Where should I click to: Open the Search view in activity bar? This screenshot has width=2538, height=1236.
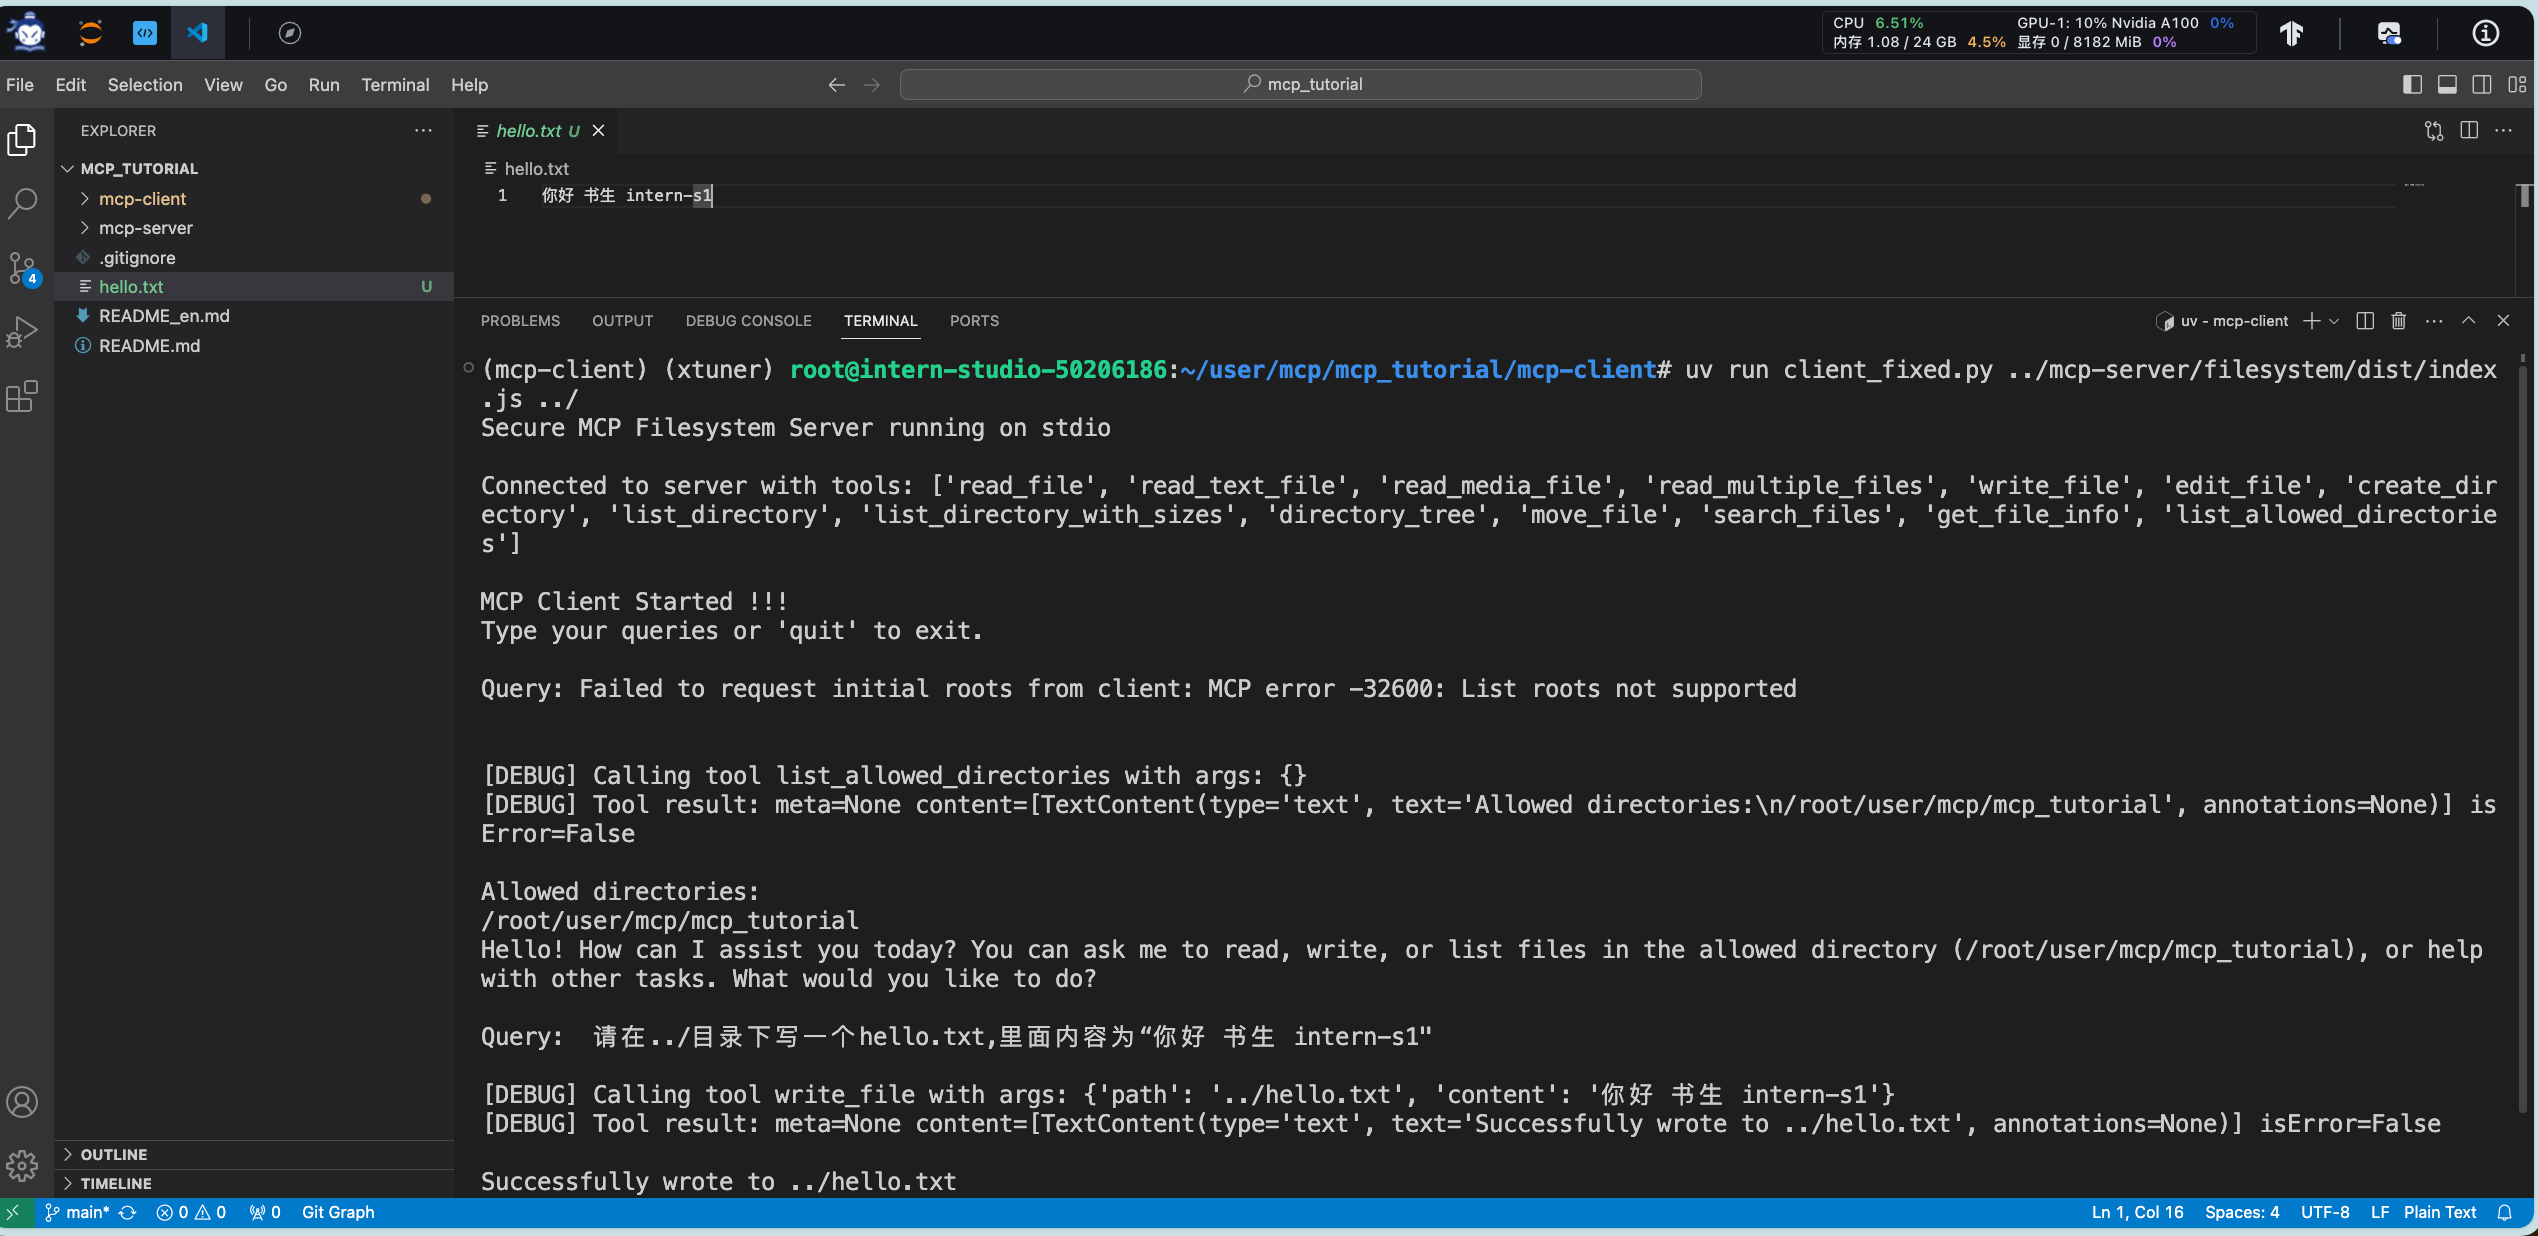coord(22,204)
